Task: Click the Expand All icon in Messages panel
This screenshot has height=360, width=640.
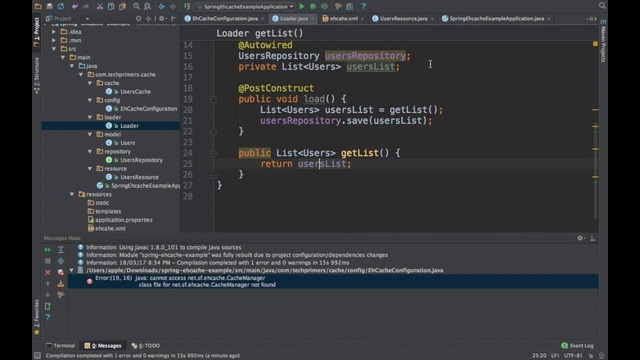Action: coord(60,250)
